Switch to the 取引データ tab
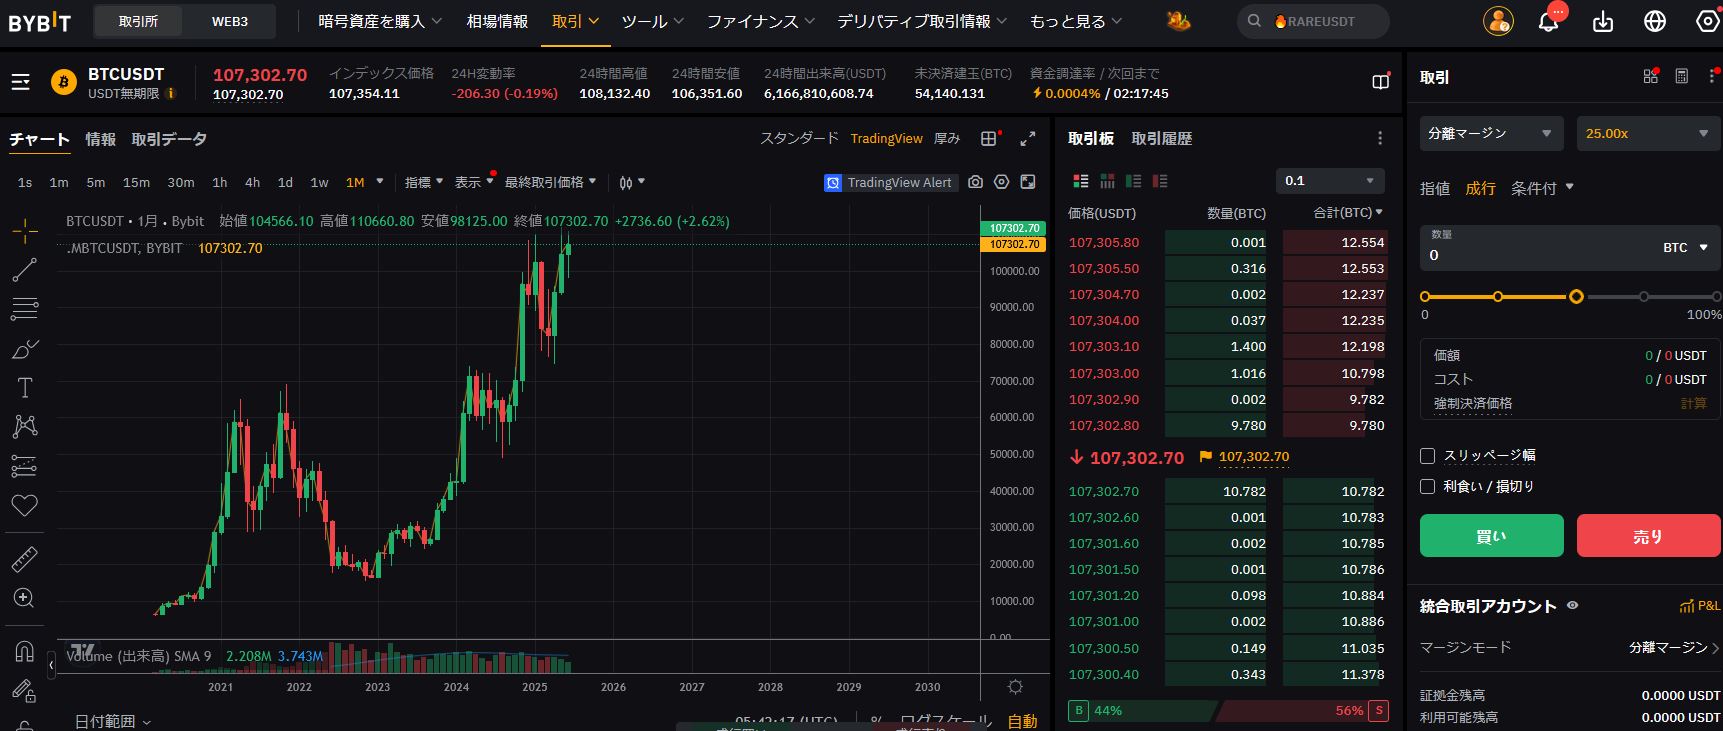Image resolution: width=1723 pixels, height=731 pixels. [x=169, y=139]
